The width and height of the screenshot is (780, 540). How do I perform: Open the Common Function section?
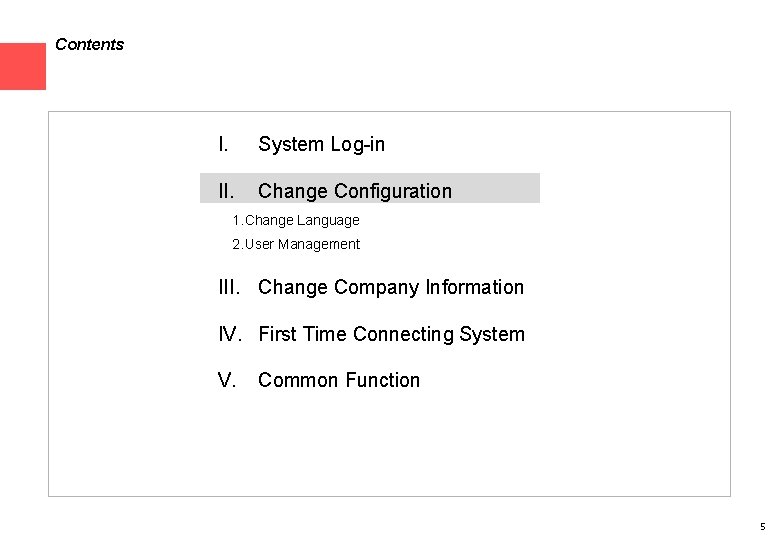click(339, 380)
